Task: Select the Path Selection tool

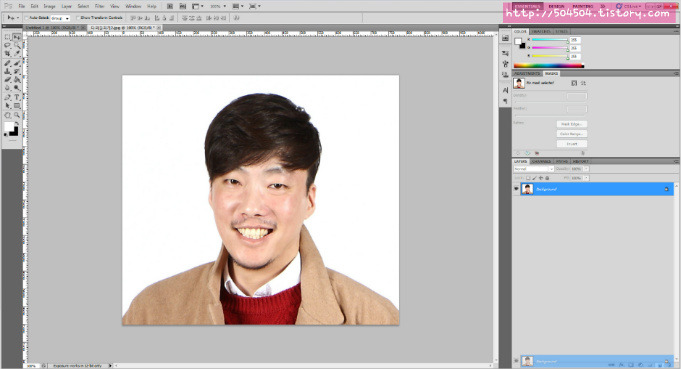Action: coord(7,105)
